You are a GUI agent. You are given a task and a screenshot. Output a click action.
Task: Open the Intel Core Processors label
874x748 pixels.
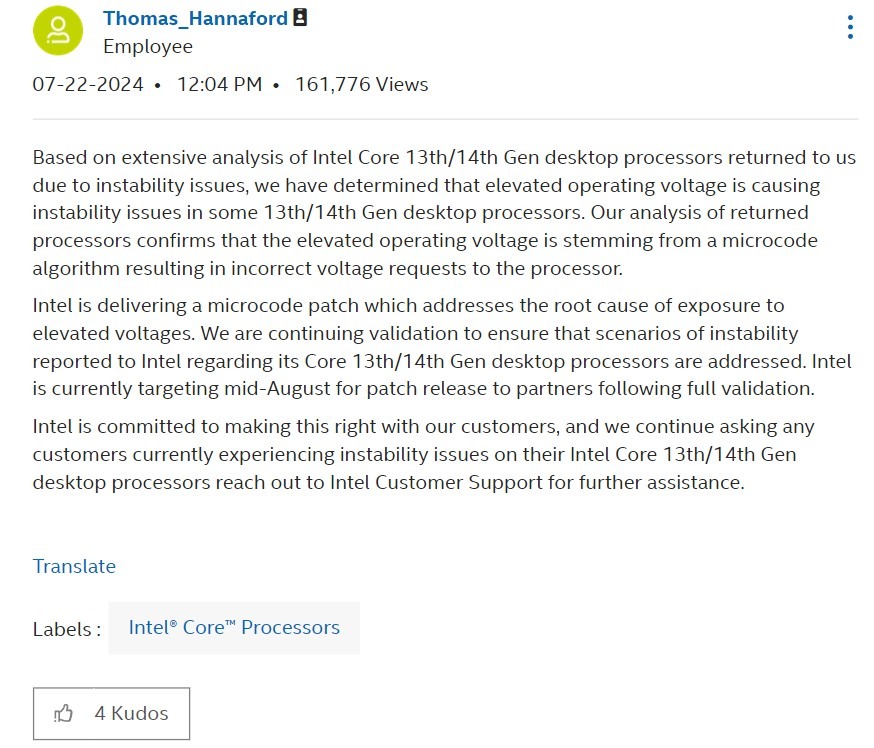[234, 628]
